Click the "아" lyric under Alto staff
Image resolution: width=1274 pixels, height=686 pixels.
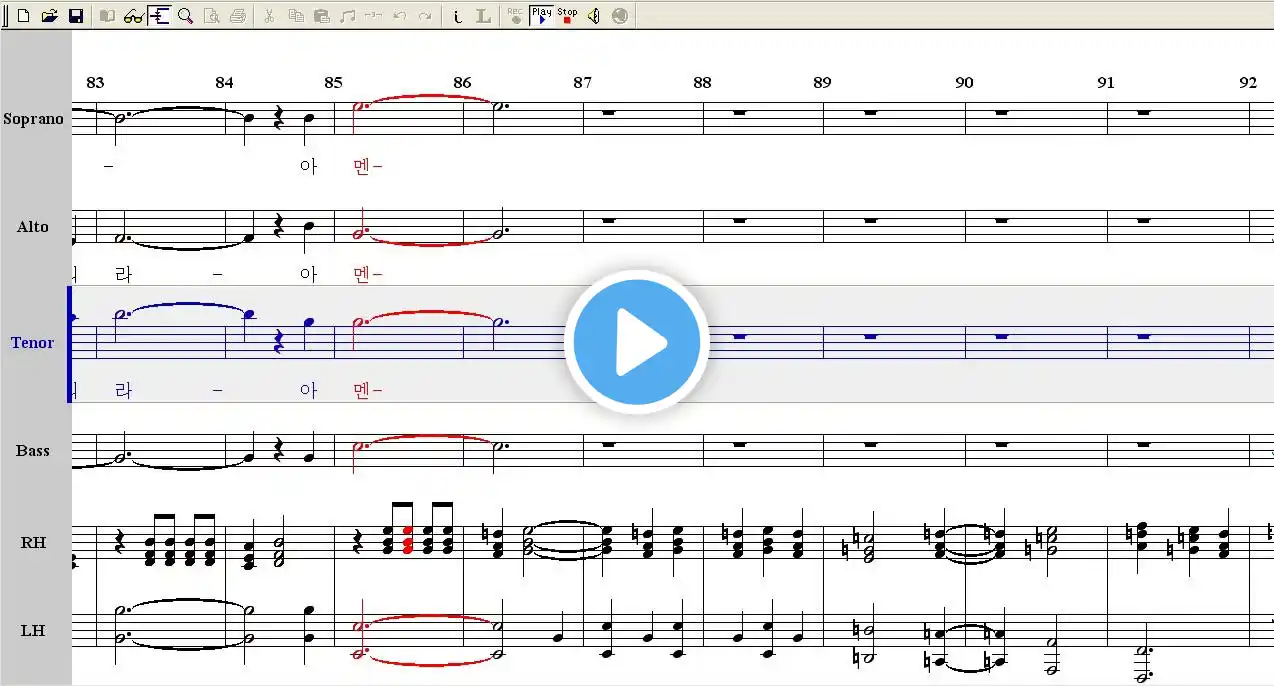click(308, 274)
